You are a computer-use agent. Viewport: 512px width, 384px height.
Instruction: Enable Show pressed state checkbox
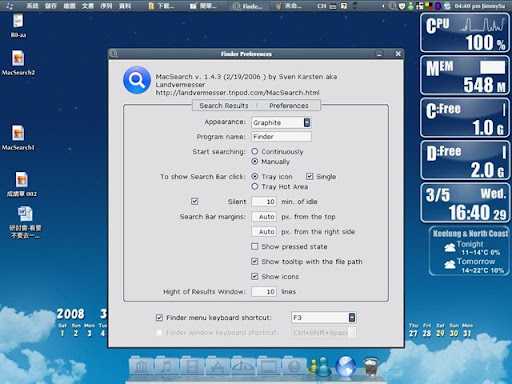point(255,246)
